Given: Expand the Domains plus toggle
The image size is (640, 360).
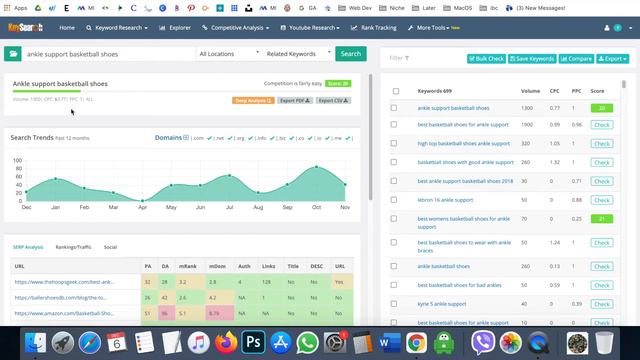Looking at the screenshot, I should pyautogui.click(x=186, y=138).
